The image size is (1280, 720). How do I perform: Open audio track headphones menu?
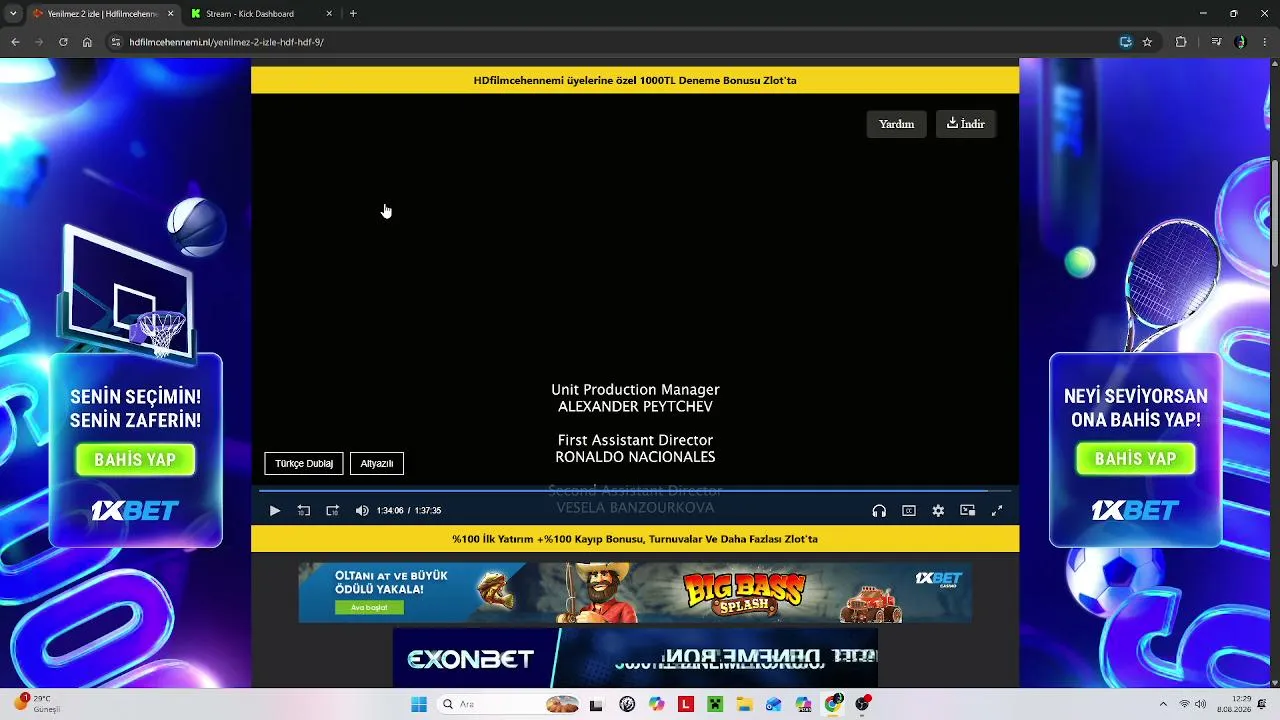click(x=879, y=511)
